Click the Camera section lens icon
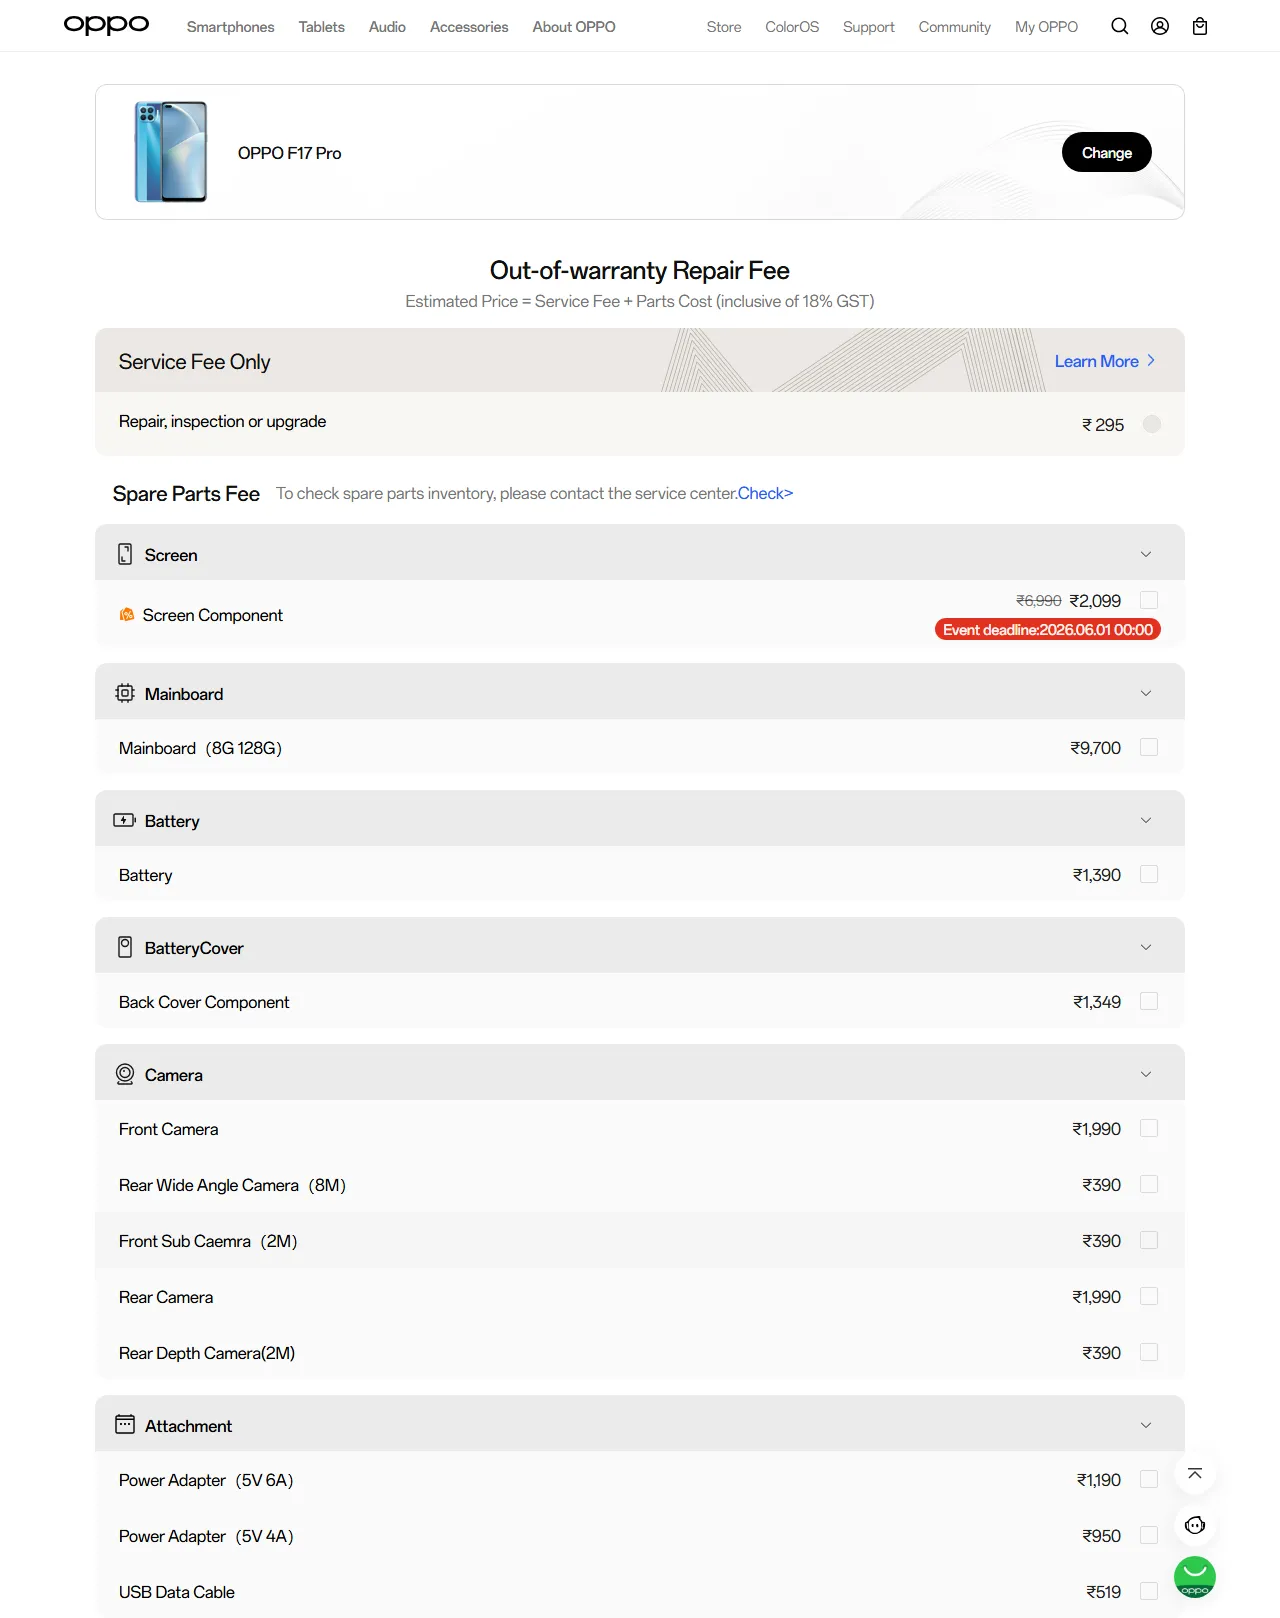Image resolution: width=1280 pixels, height=1618 pixels. pyautogui.click(x=125, y=1074)
